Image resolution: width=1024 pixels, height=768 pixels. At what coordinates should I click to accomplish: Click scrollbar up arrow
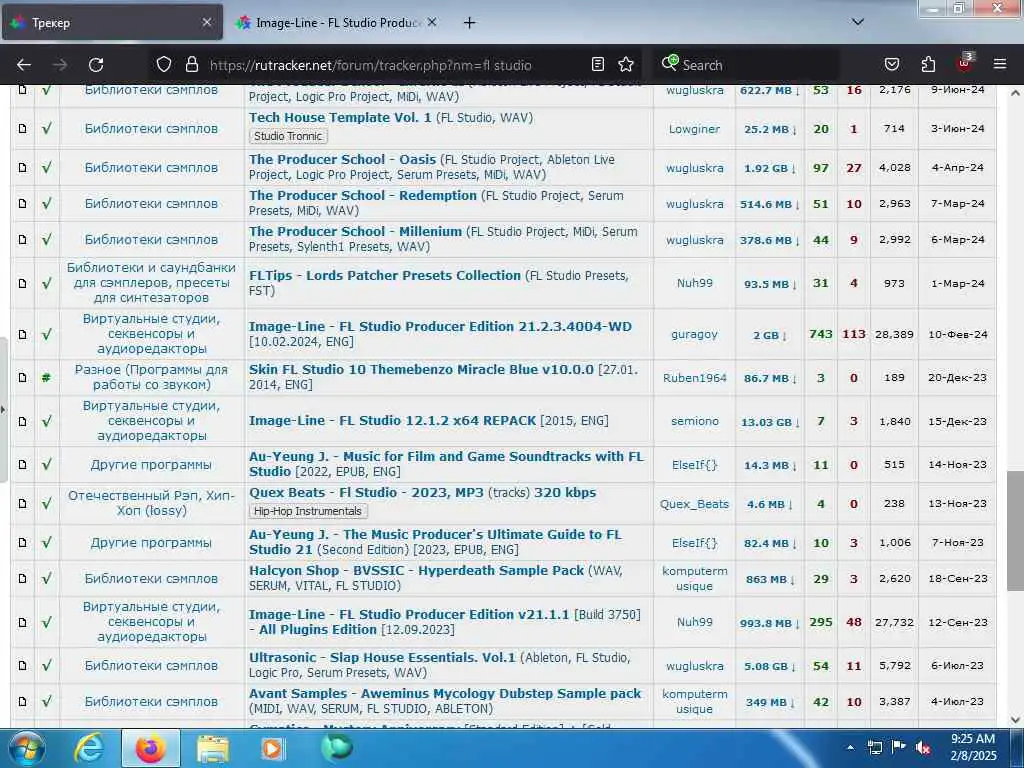pos(1015,93)
